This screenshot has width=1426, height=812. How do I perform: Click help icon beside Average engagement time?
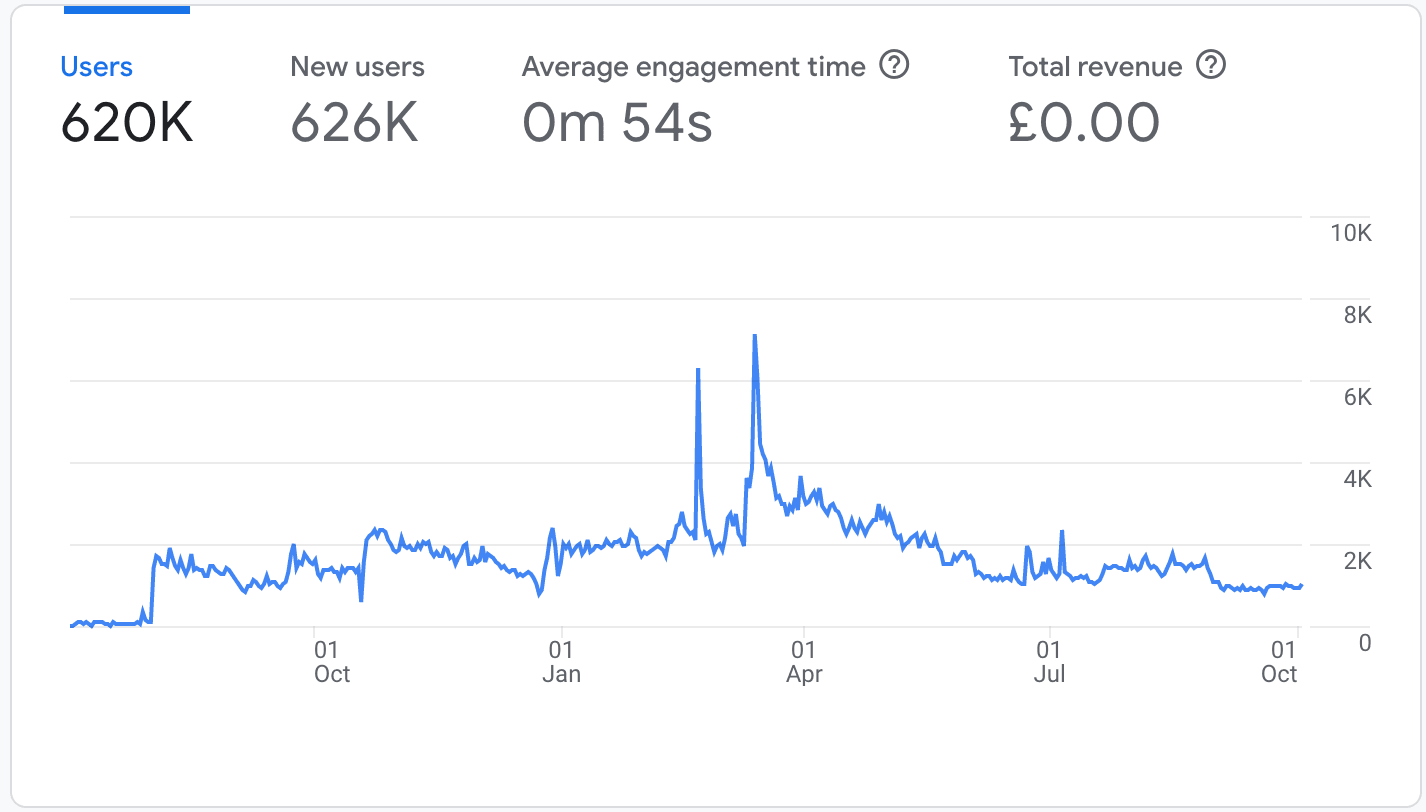click(894, 66)
